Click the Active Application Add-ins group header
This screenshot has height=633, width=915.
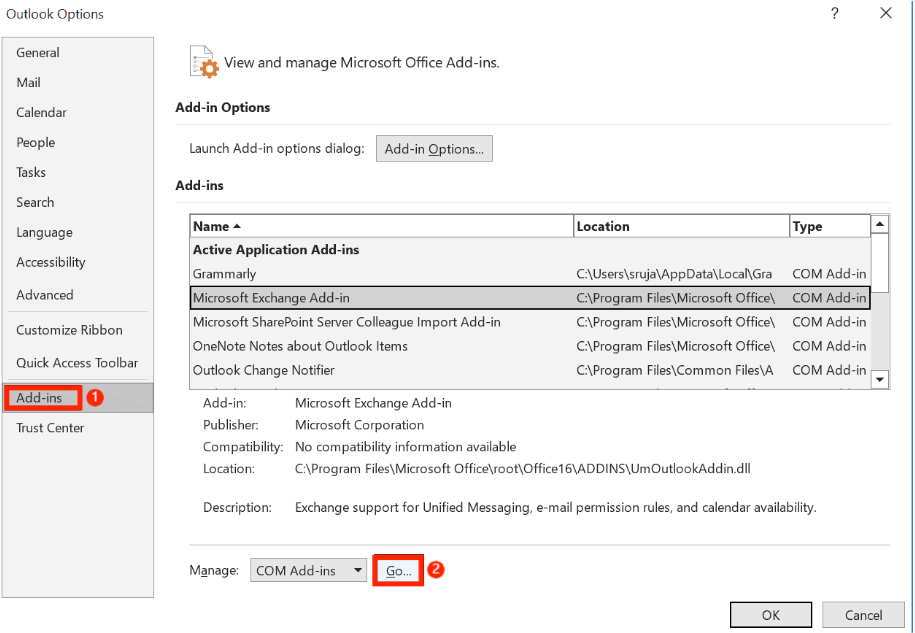tap(276, 250)
